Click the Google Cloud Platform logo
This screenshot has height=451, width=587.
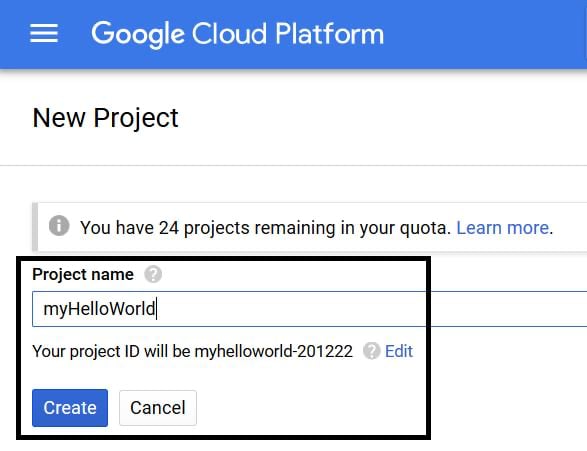click(x=238, y=34)
